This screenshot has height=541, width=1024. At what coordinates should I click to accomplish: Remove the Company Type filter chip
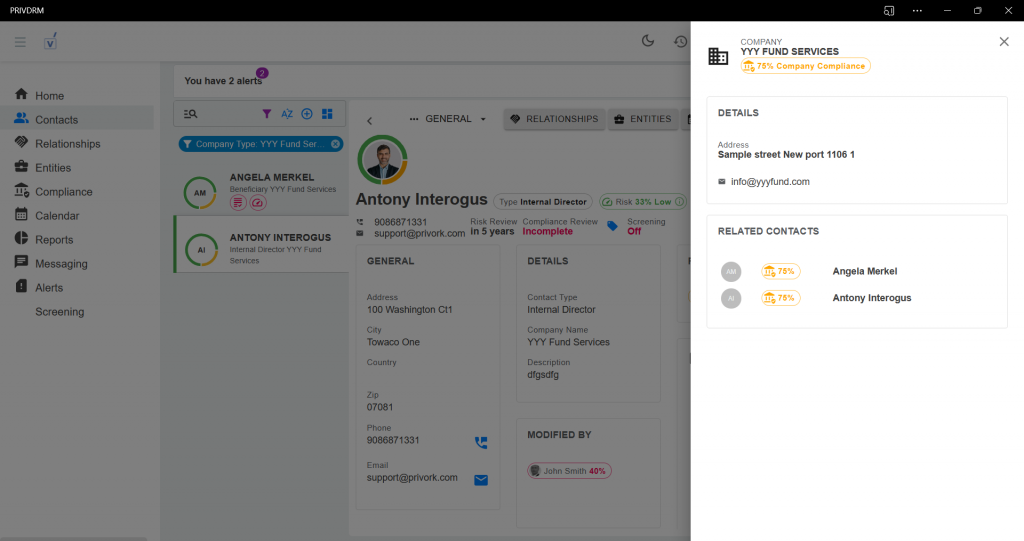click(335, 144)
